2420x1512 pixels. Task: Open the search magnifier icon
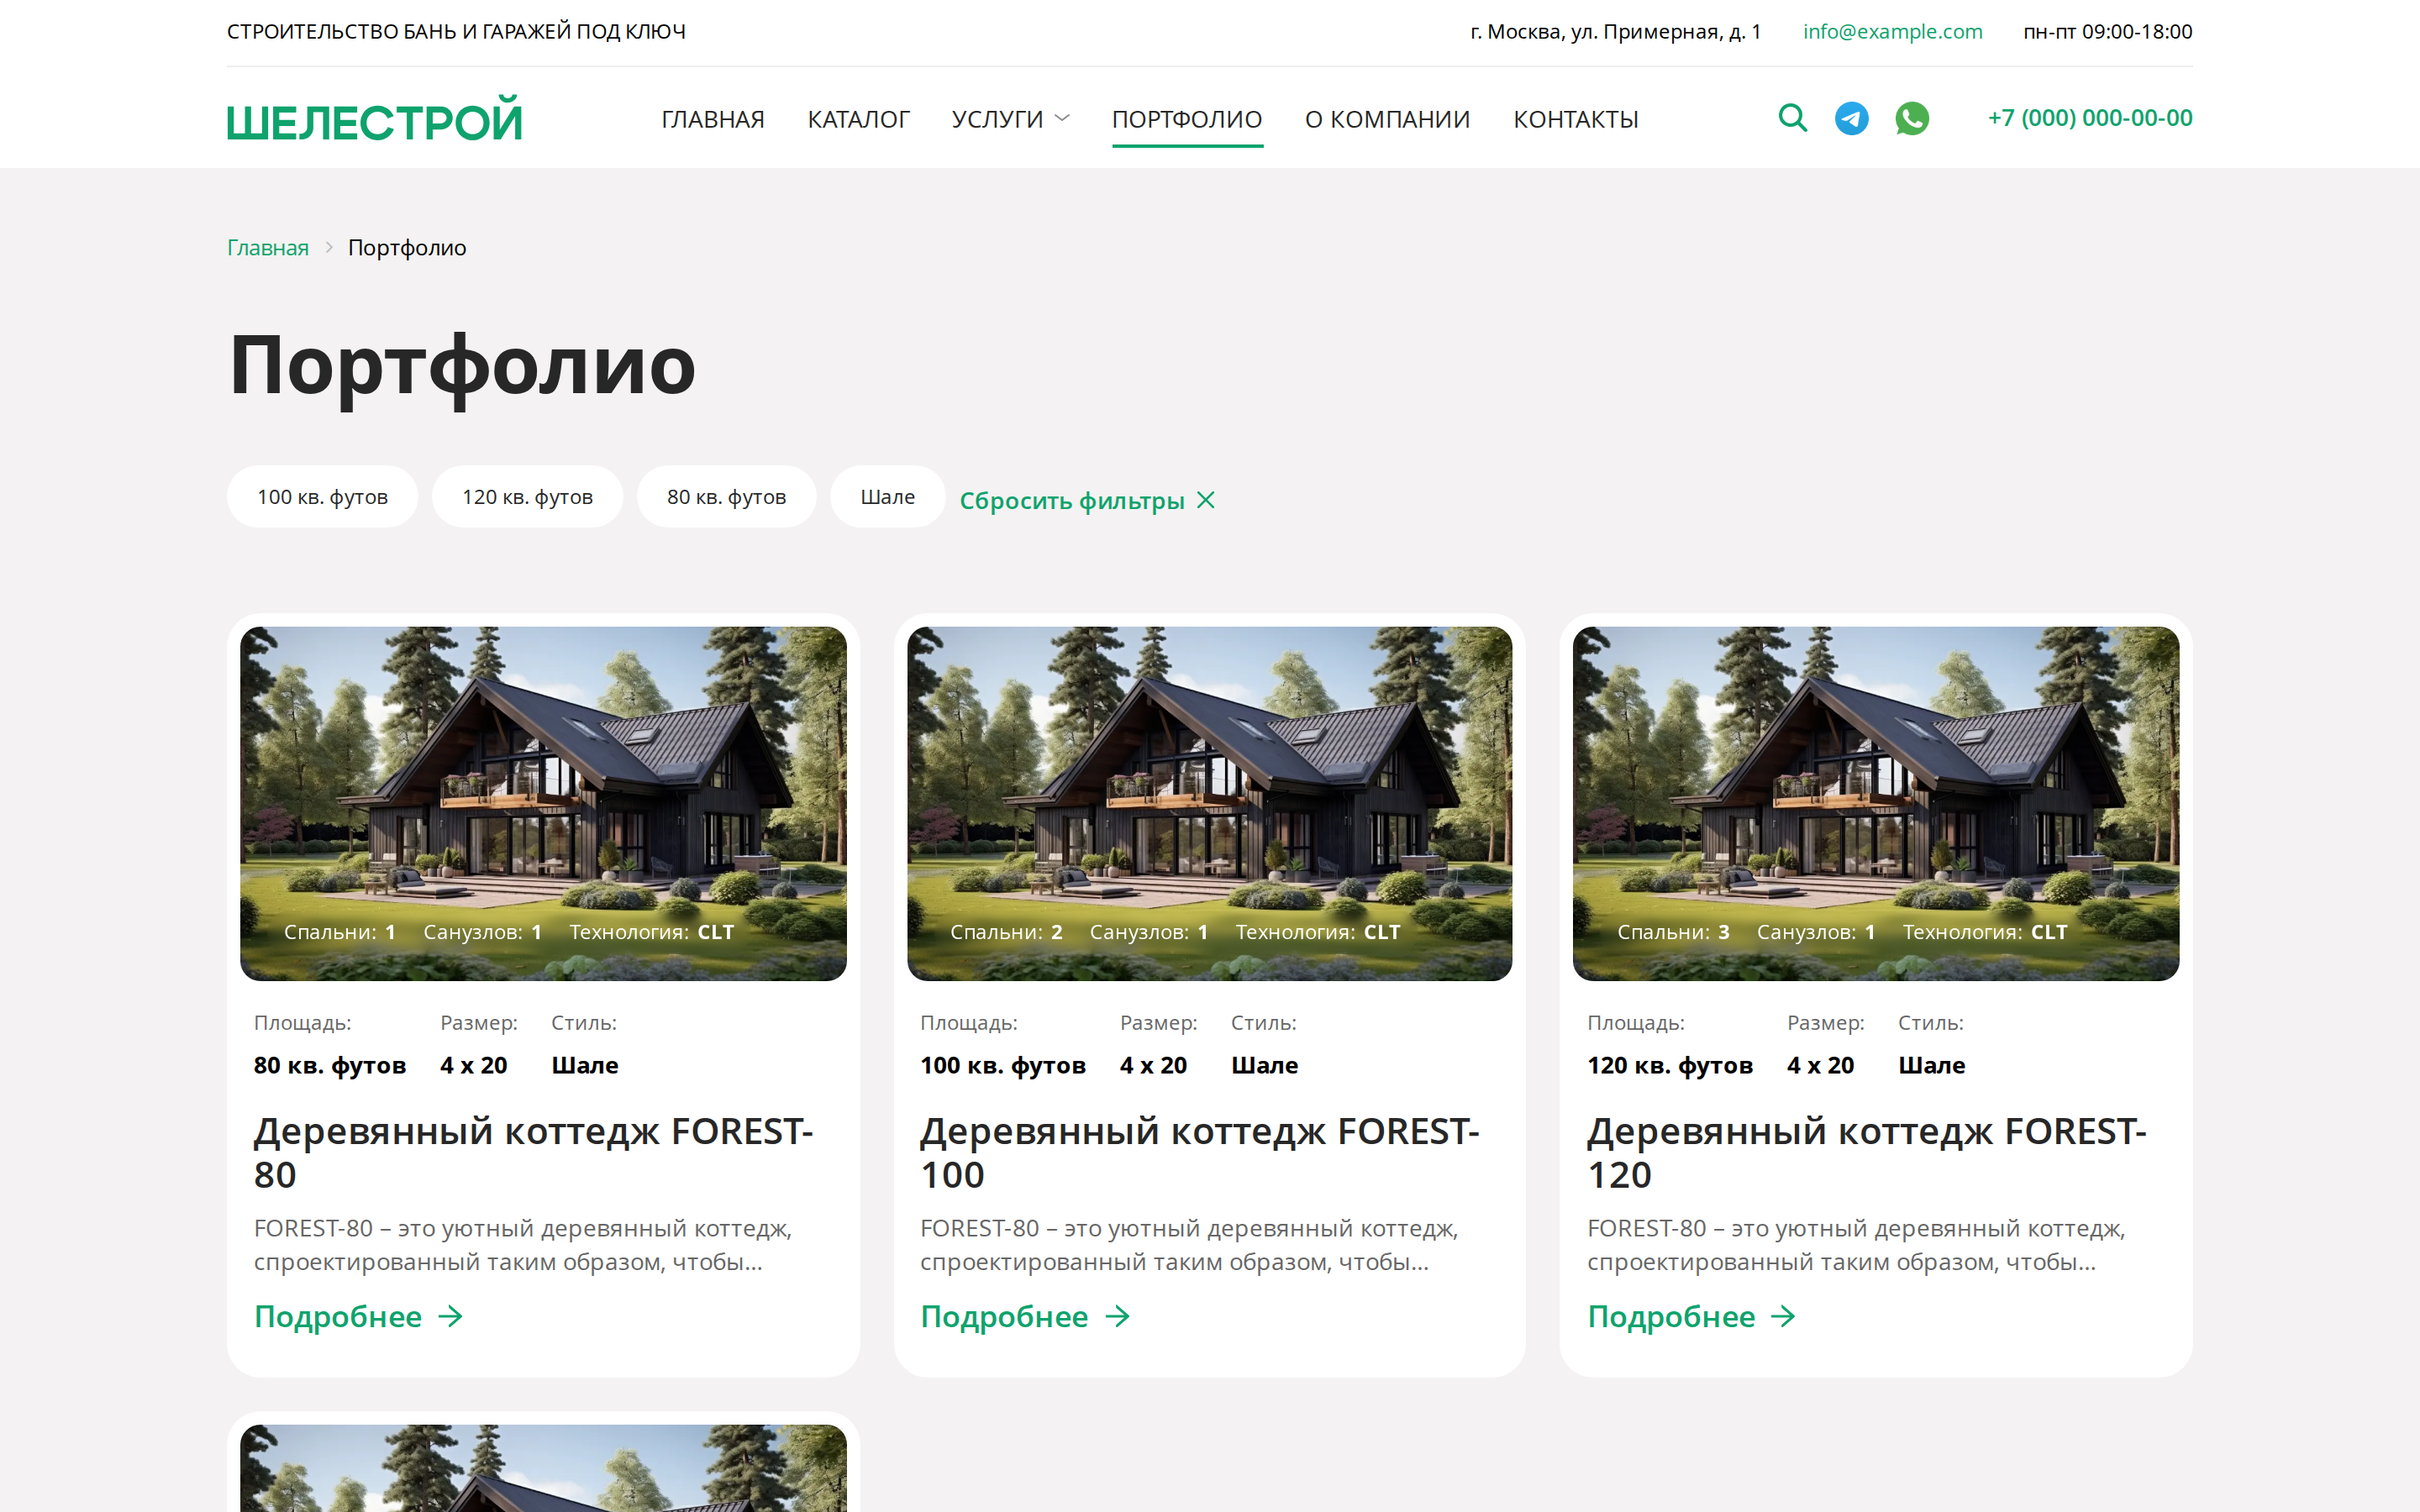coord(1792,118)
